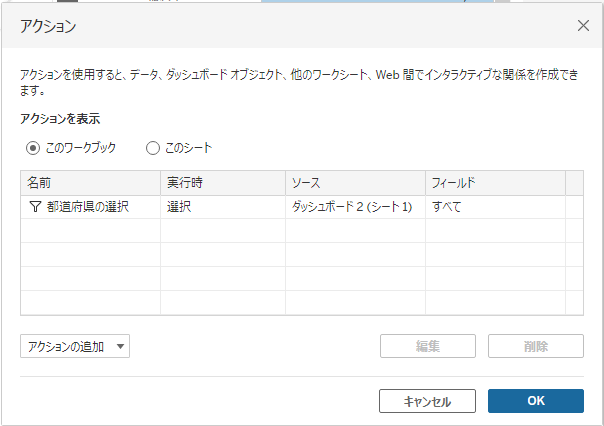The width and height of the screenshot is (604, 426).
Task: Confirm with the OK button
Action: tap(535, 401)
